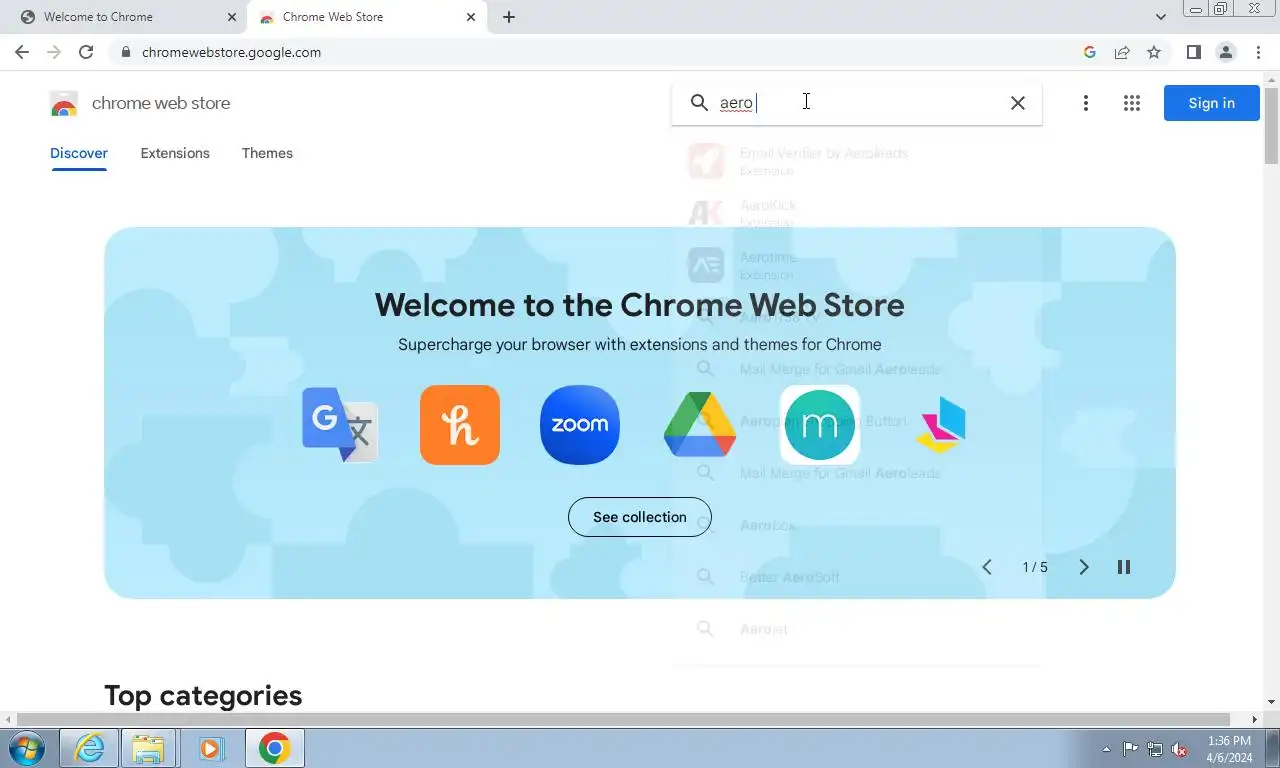
Task: Open the web store more options menu
Action: point(1086,103)
